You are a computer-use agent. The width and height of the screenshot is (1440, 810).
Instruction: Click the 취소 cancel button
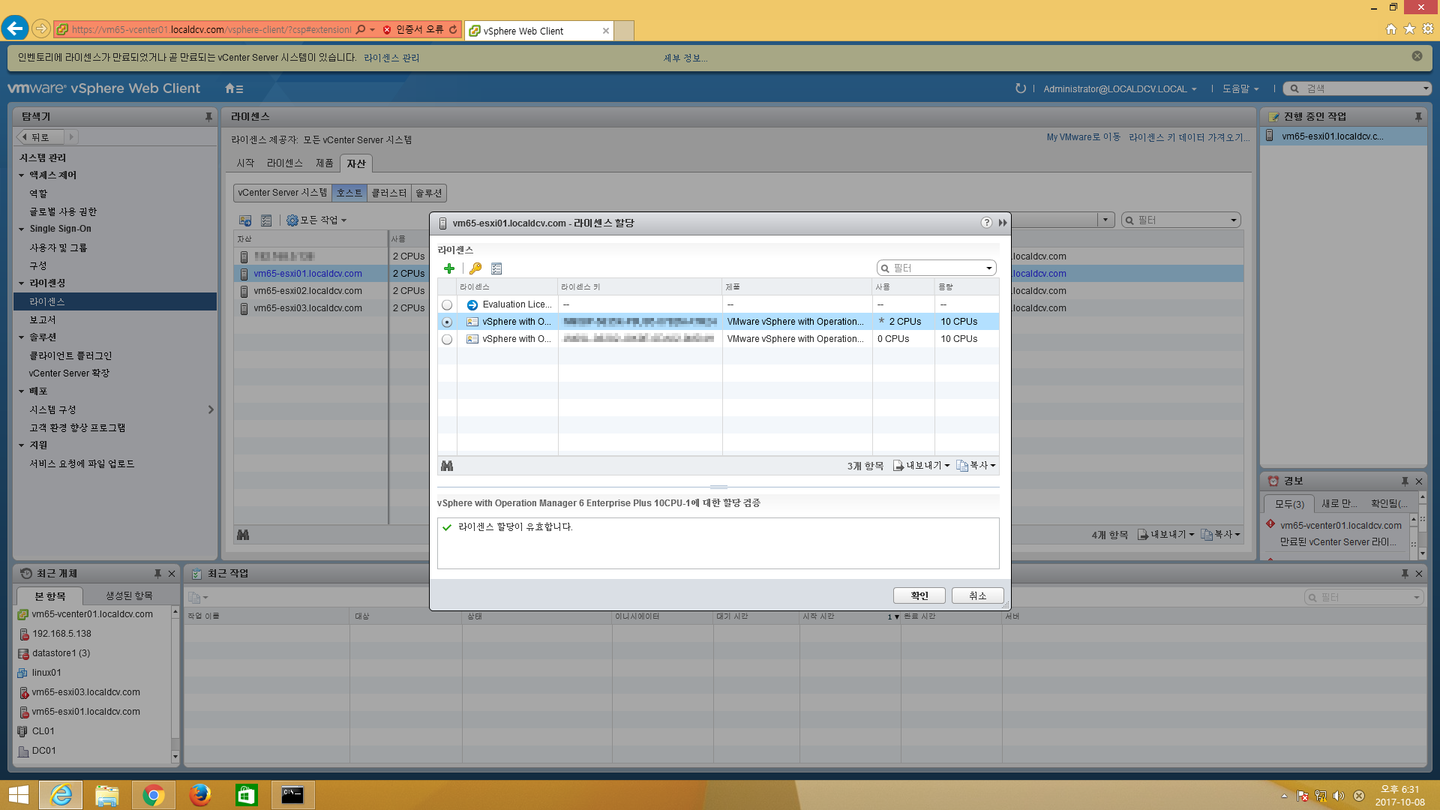click(977, 595)
